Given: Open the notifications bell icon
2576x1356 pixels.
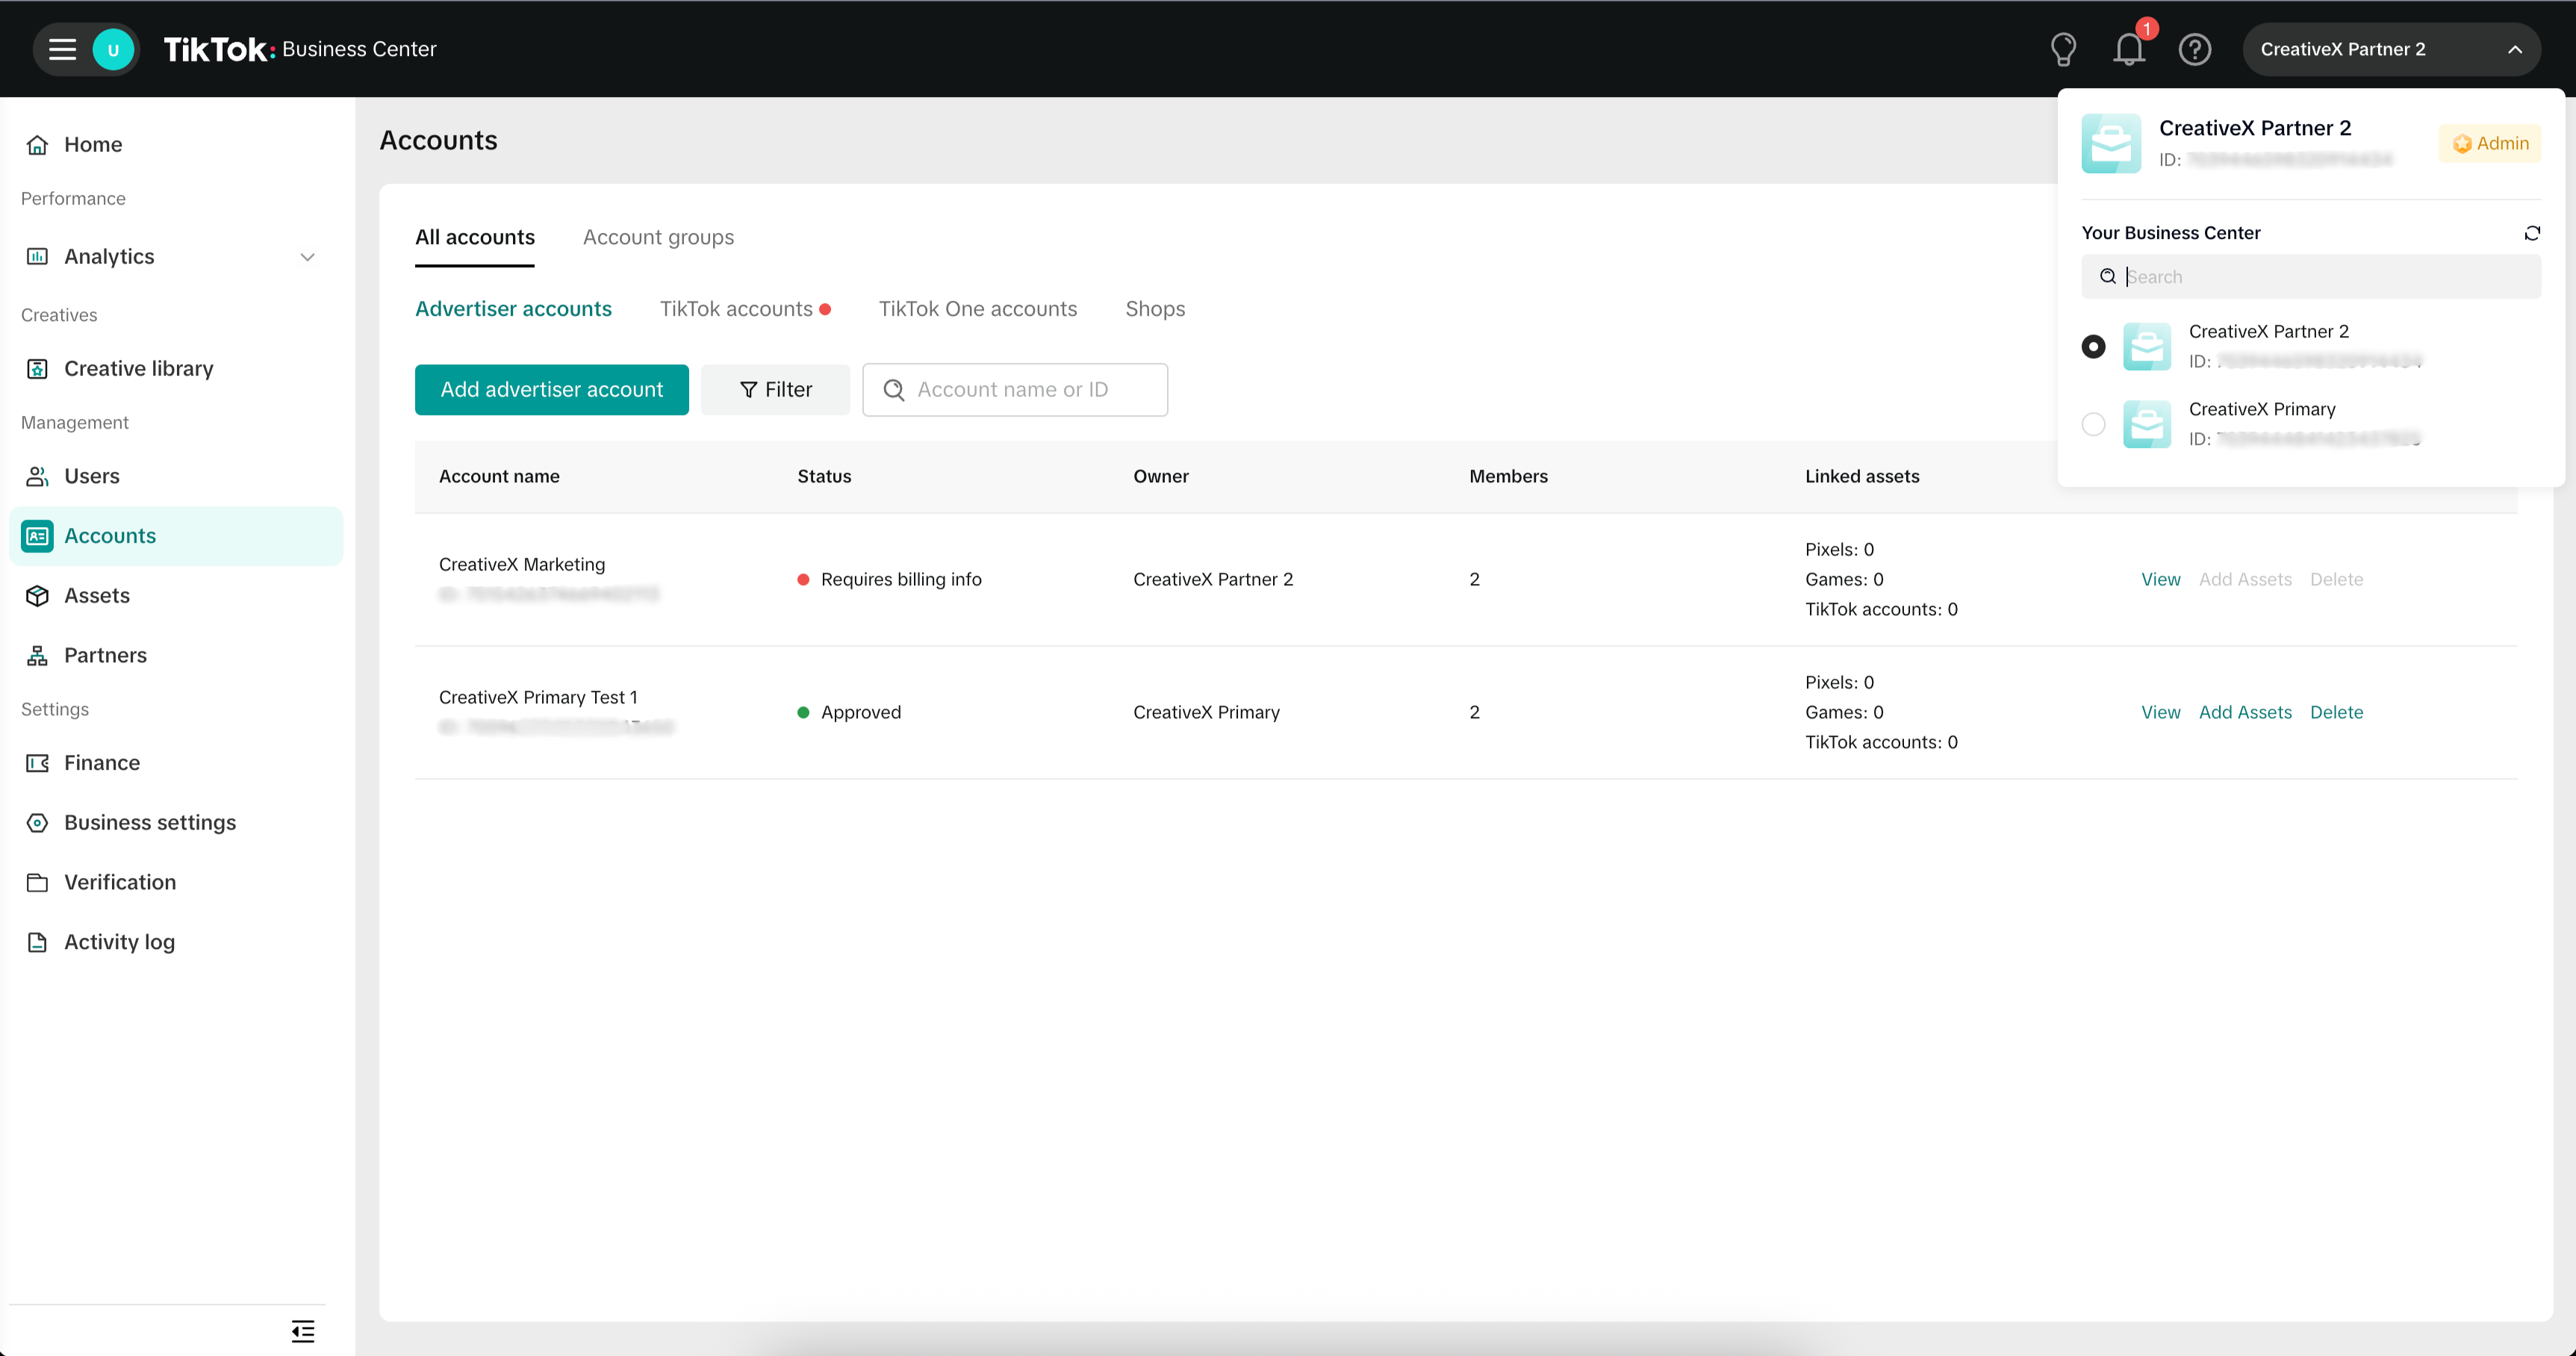Looking at the screenshot, I should pos(2129,49).
